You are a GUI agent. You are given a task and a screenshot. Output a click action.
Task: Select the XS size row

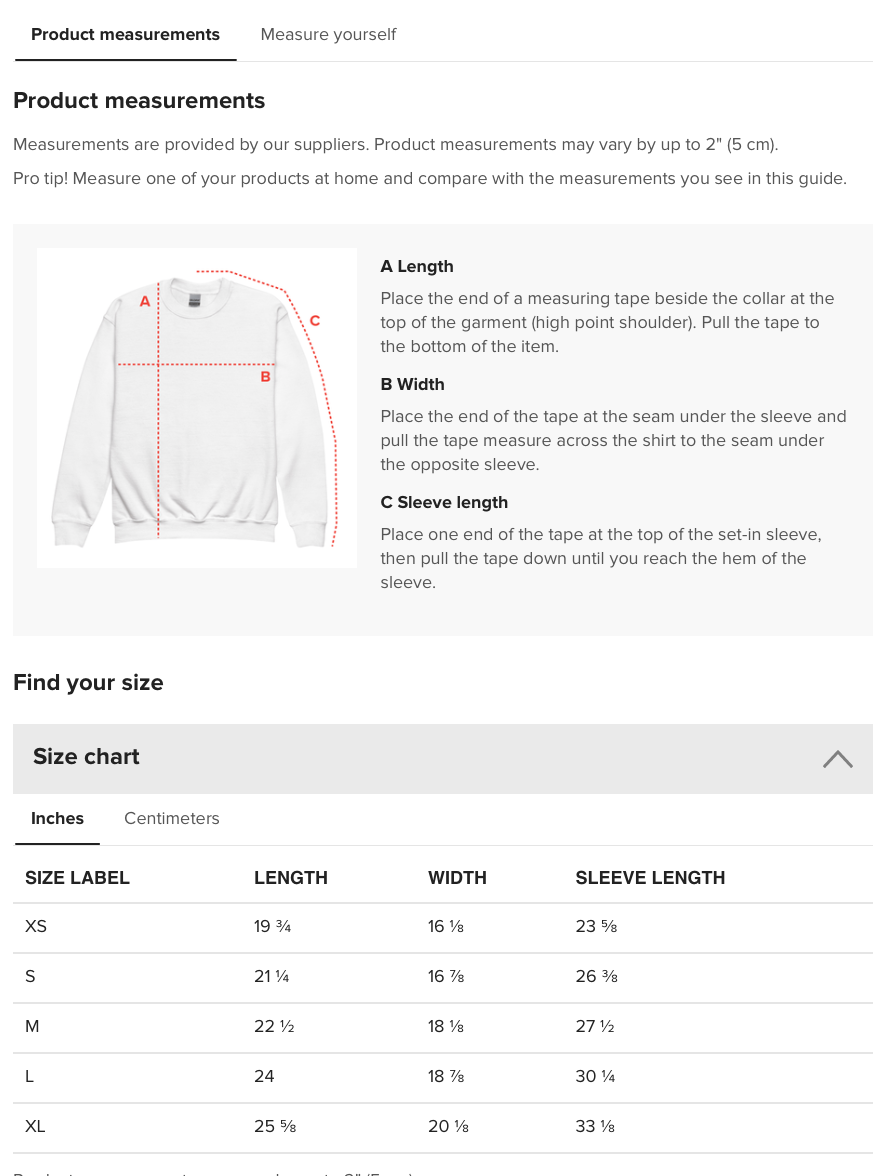coord(36,927)
